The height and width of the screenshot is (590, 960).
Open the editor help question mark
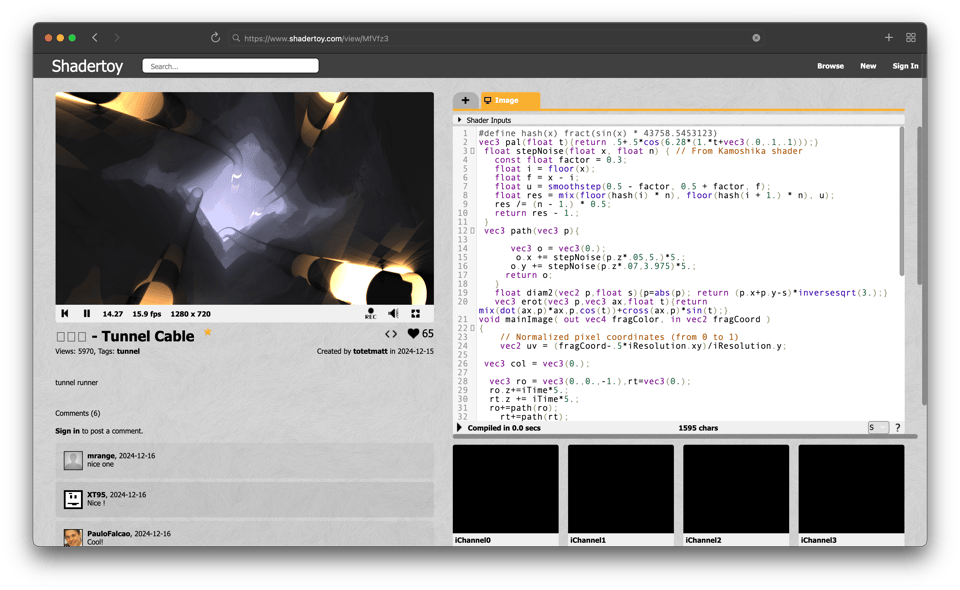point(897,428)
